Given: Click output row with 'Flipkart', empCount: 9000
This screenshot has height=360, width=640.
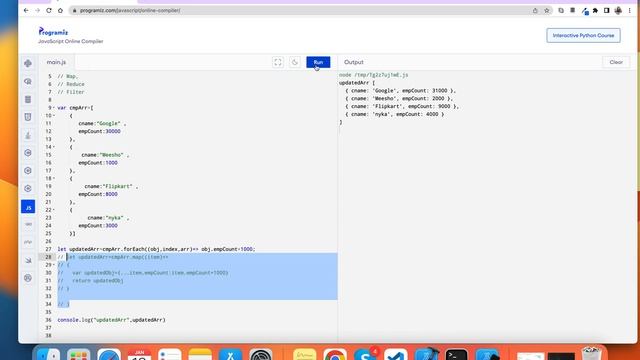Looking at the screenshot, I should [402, 106].
